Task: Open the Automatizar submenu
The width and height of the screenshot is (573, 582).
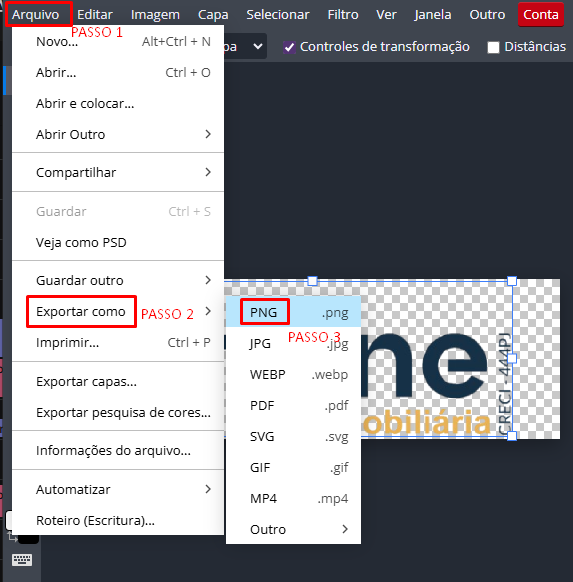Action: click(x=118, y=490)
